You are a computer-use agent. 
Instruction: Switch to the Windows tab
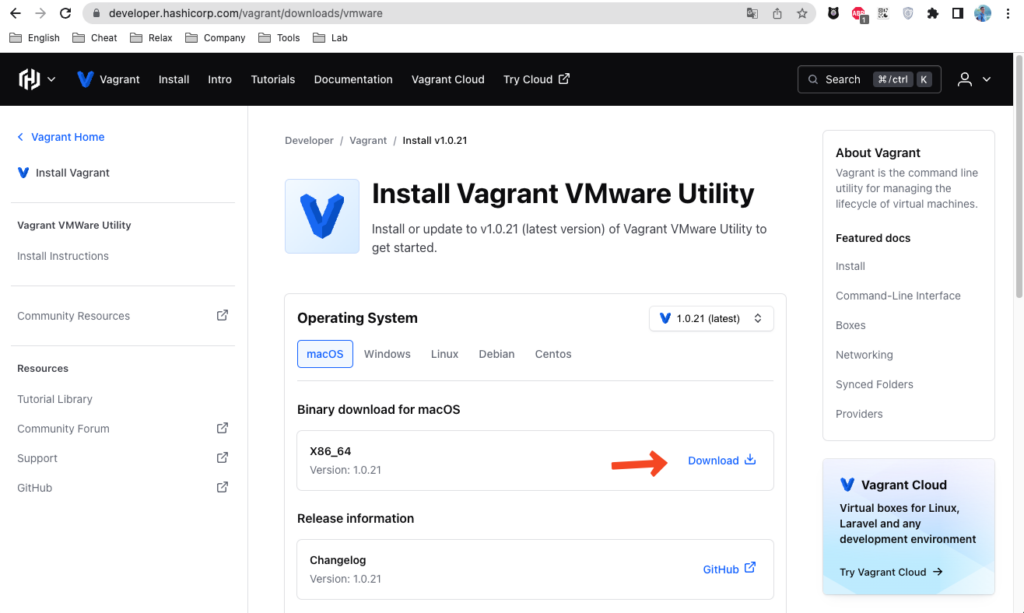click(387, 354)
